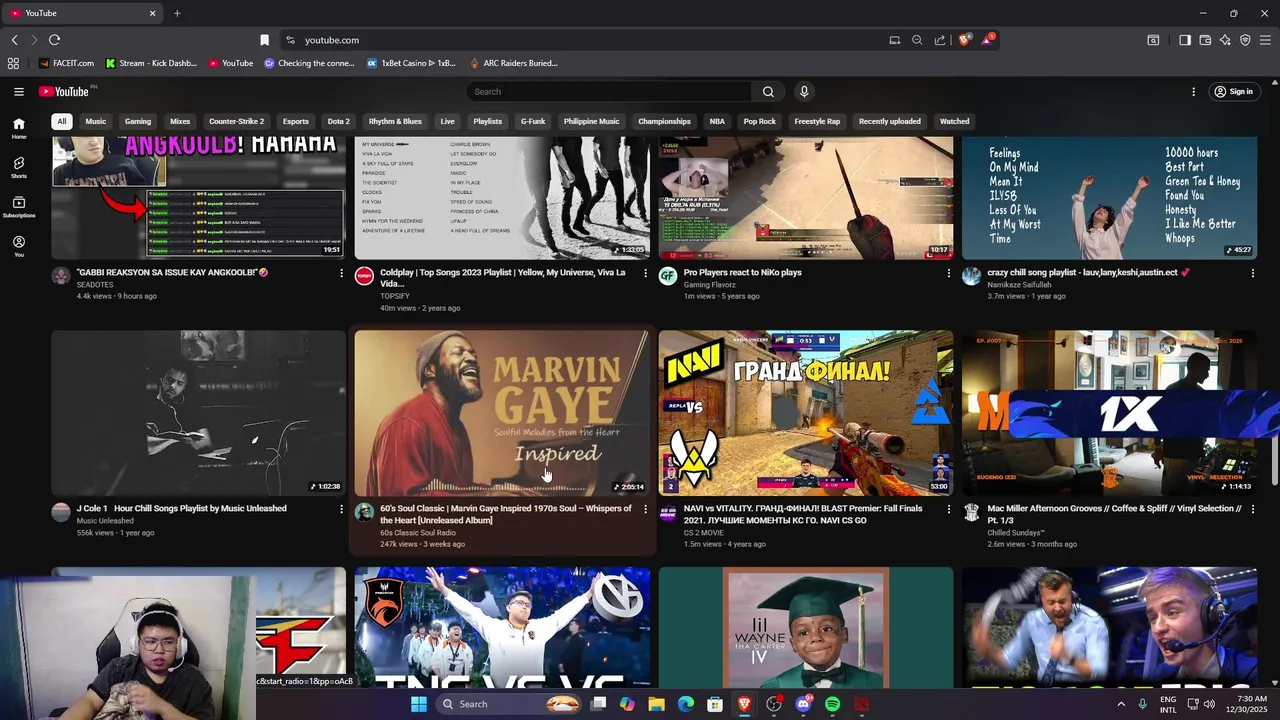Open ARC Raiders Buried bookmark
The width and height of the screenshot is (1280, 720).
coord(513,63)
